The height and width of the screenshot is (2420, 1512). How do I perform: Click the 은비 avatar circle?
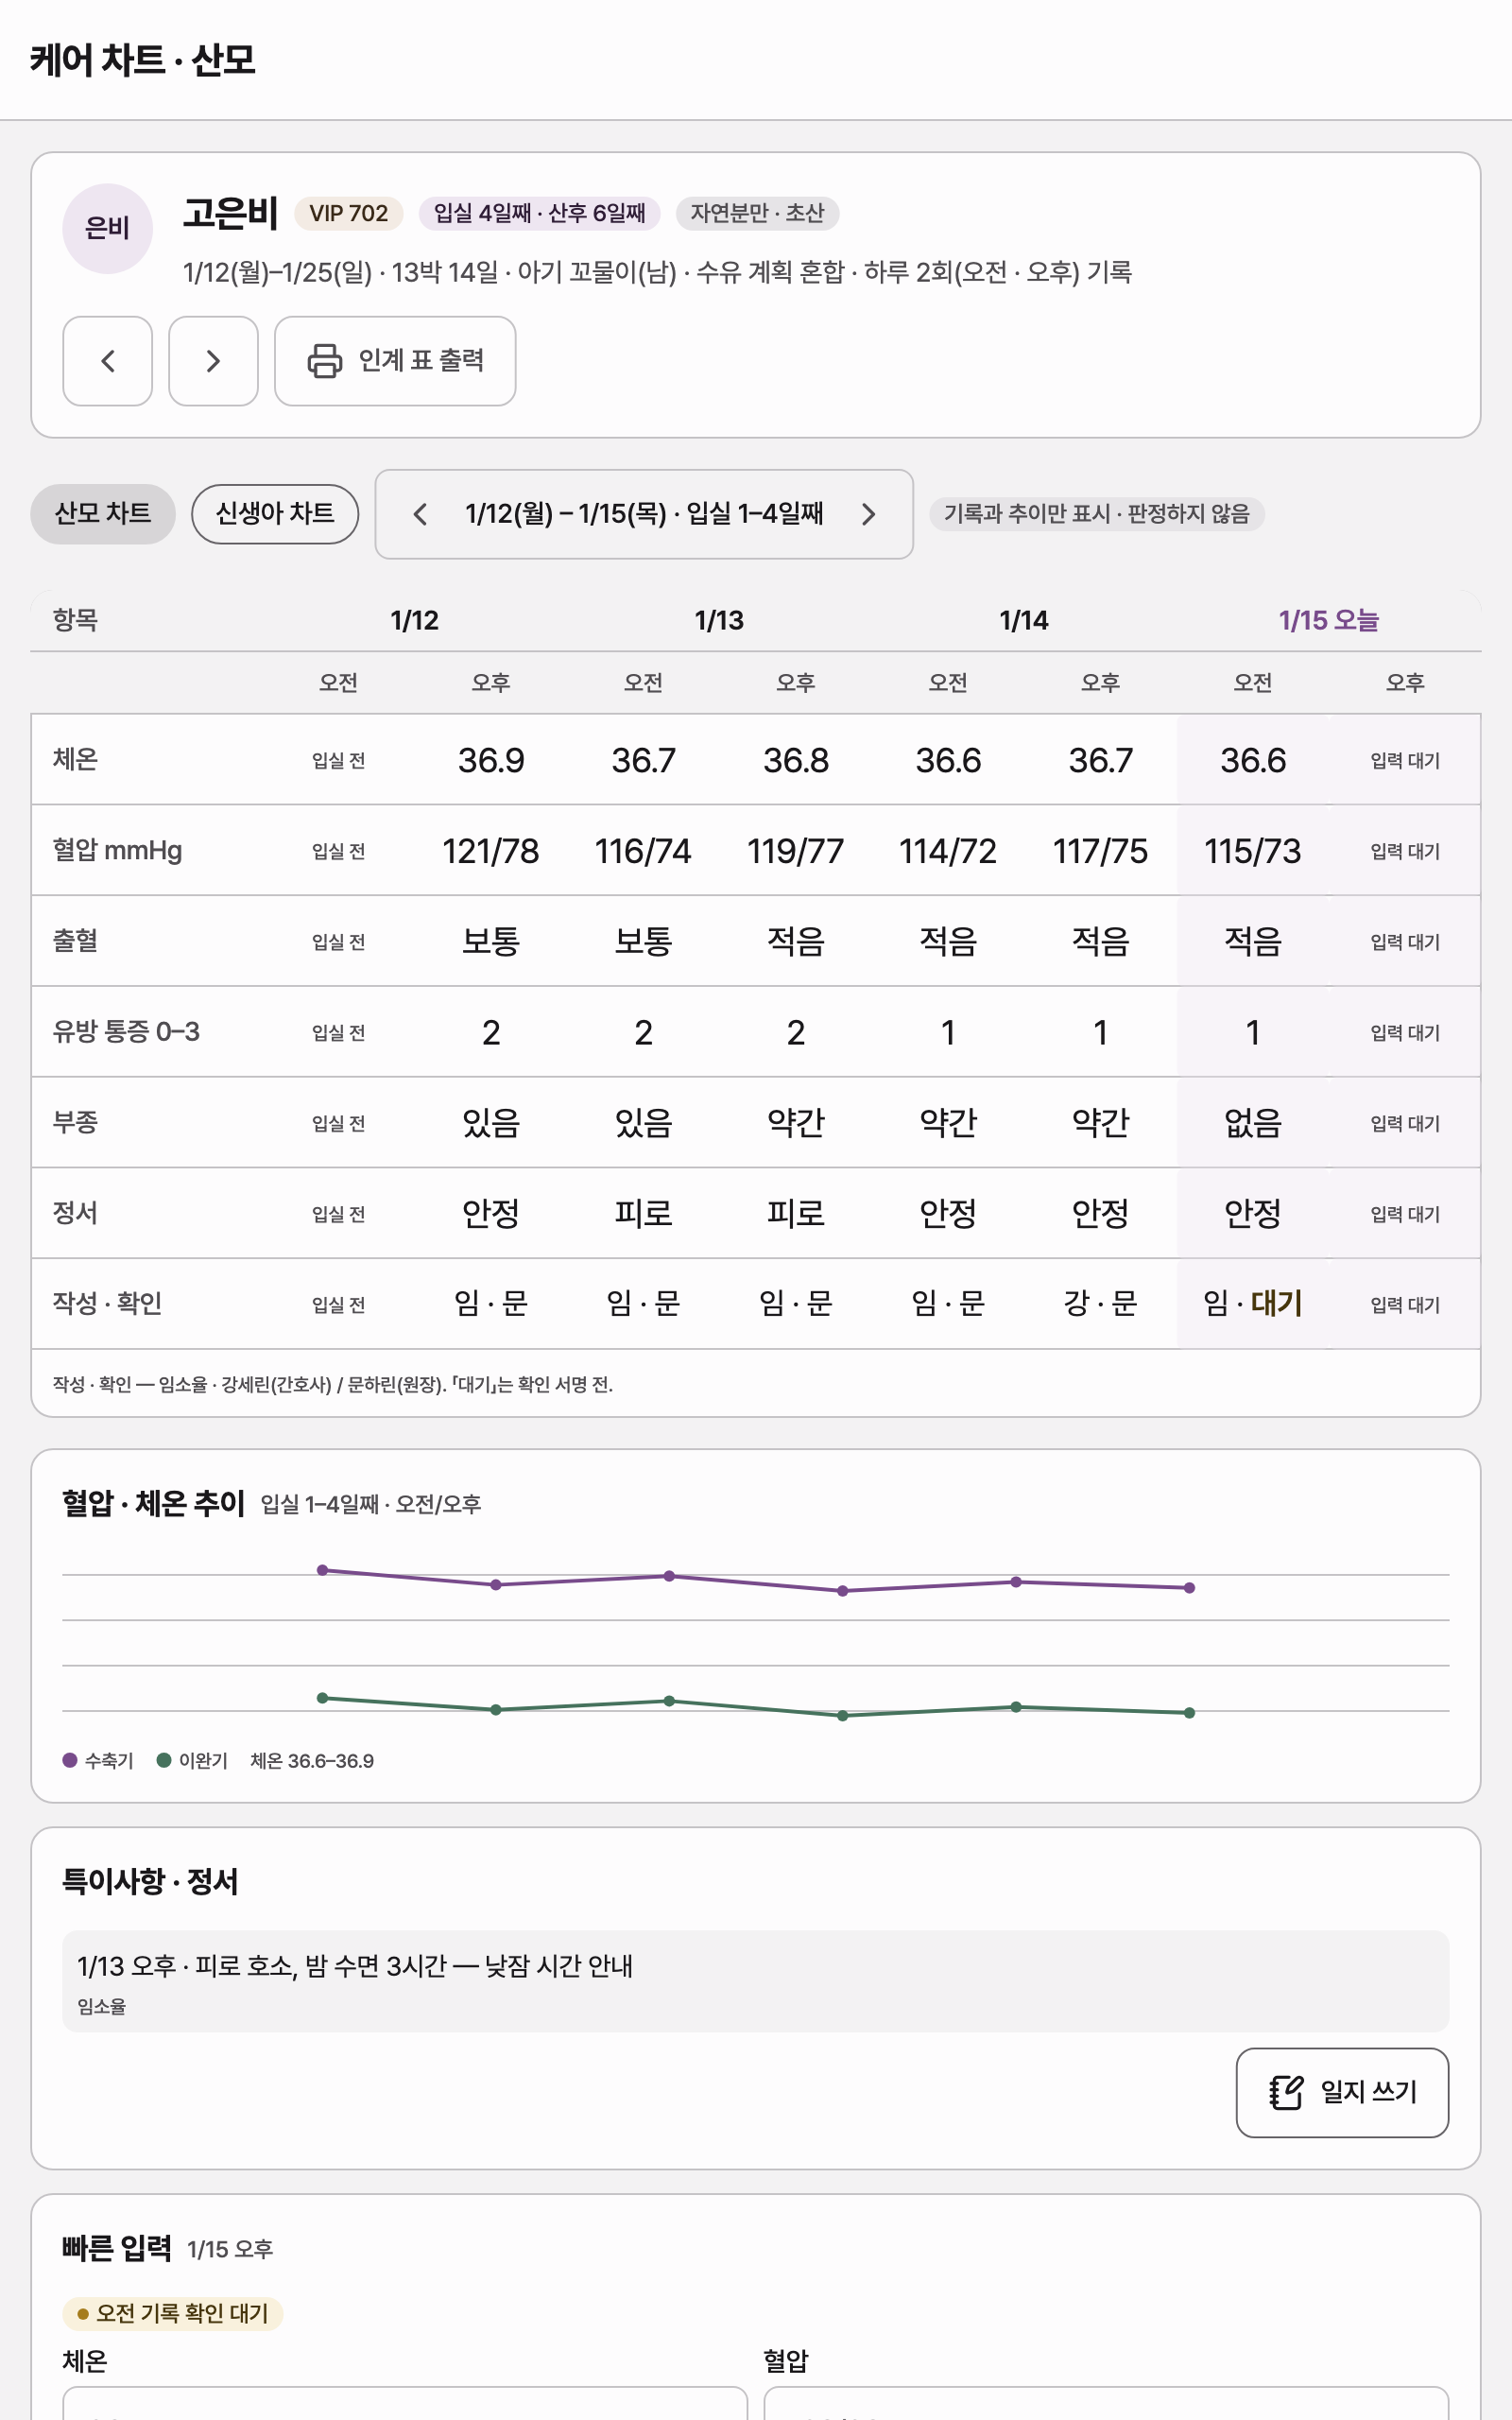tap(107, 228)
